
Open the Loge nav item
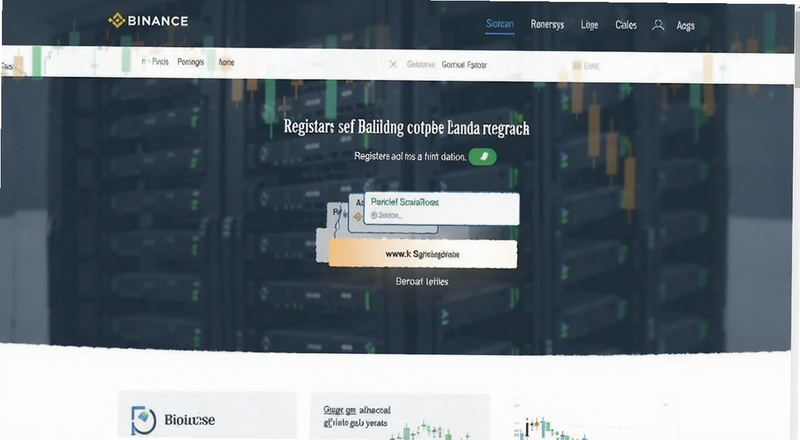click(589, 25)
